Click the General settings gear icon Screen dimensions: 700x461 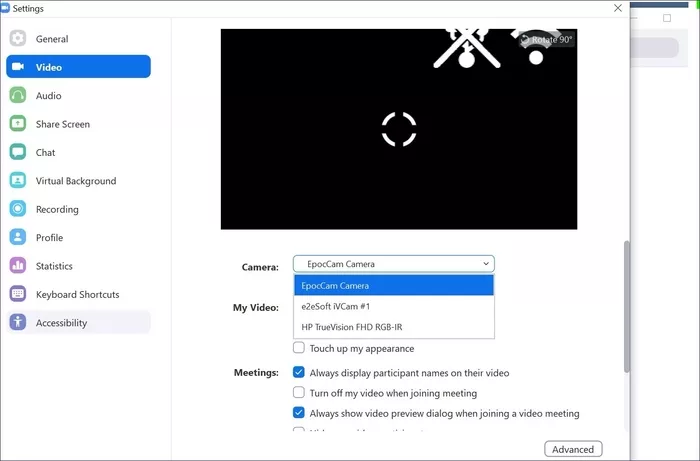tap(18, 39)
